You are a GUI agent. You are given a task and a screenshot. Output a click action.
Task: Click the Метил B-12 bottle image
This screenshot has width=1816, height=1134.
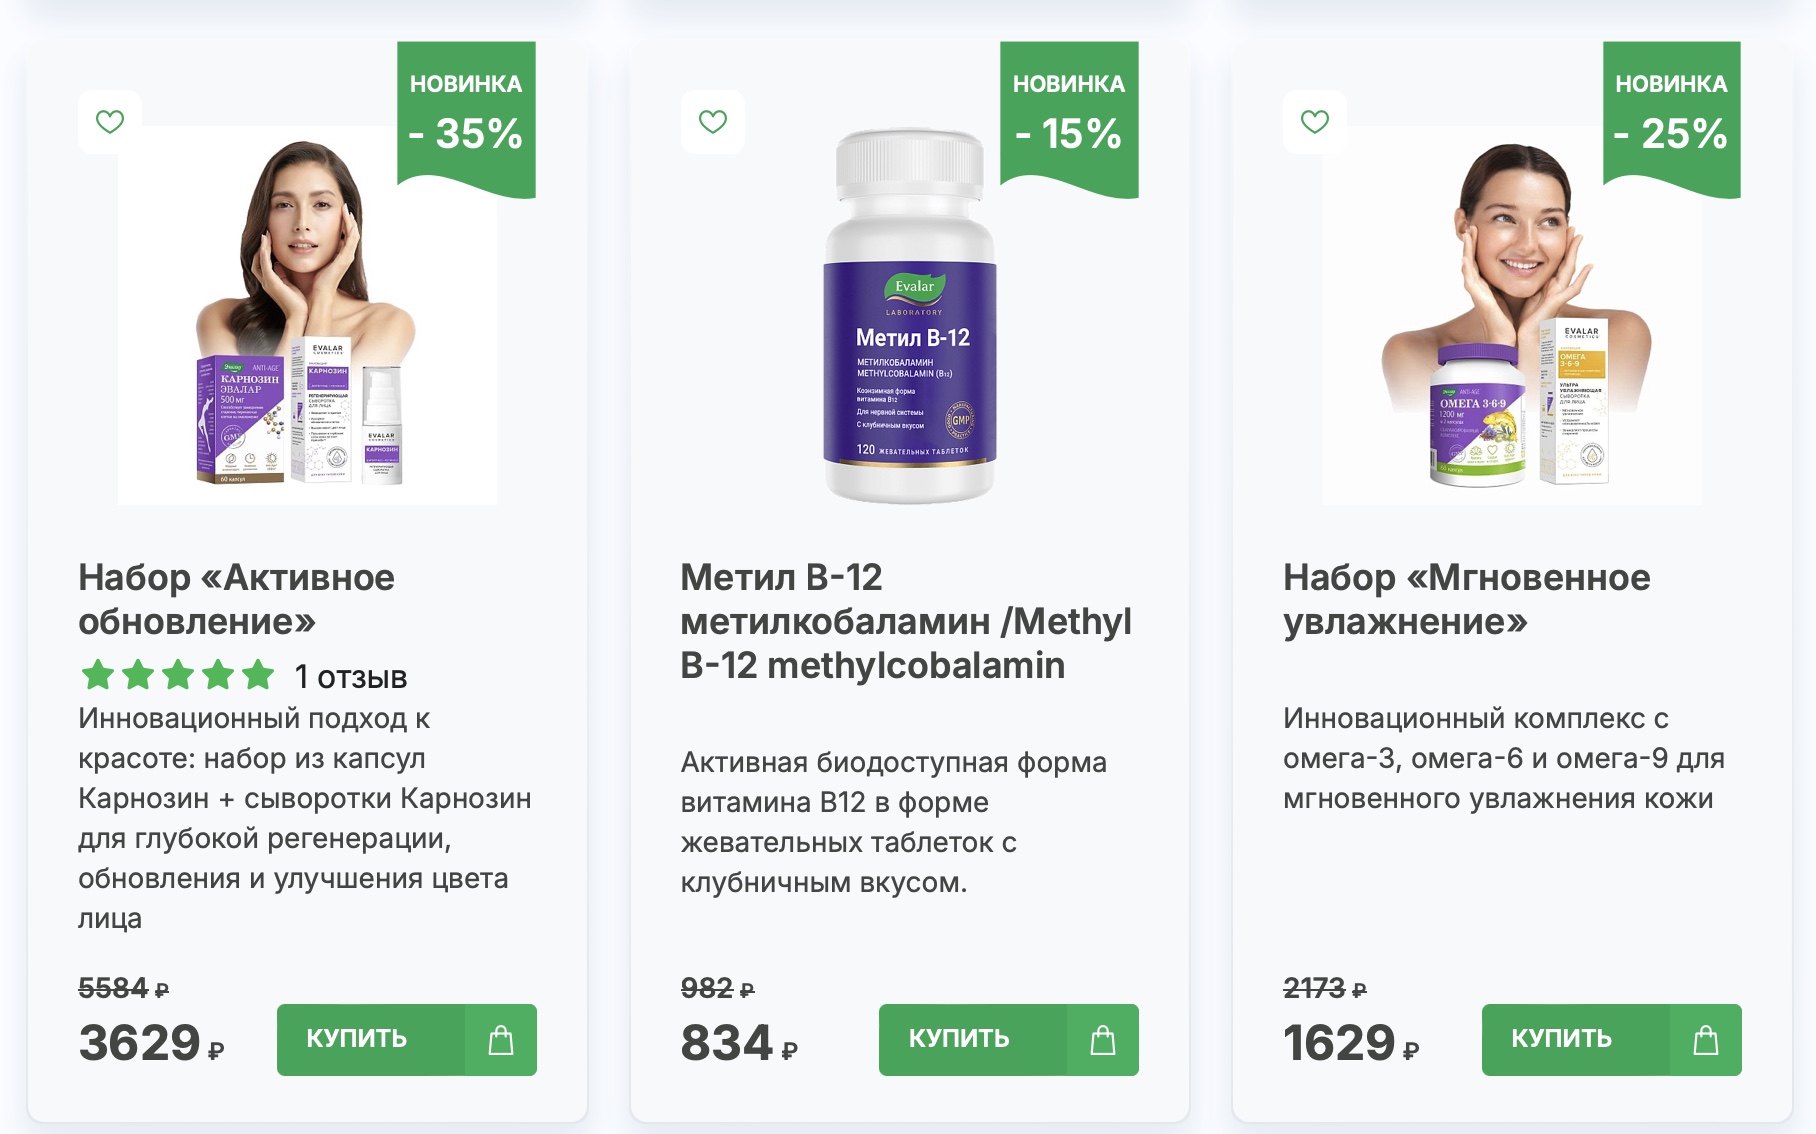[x=909, y=315]
